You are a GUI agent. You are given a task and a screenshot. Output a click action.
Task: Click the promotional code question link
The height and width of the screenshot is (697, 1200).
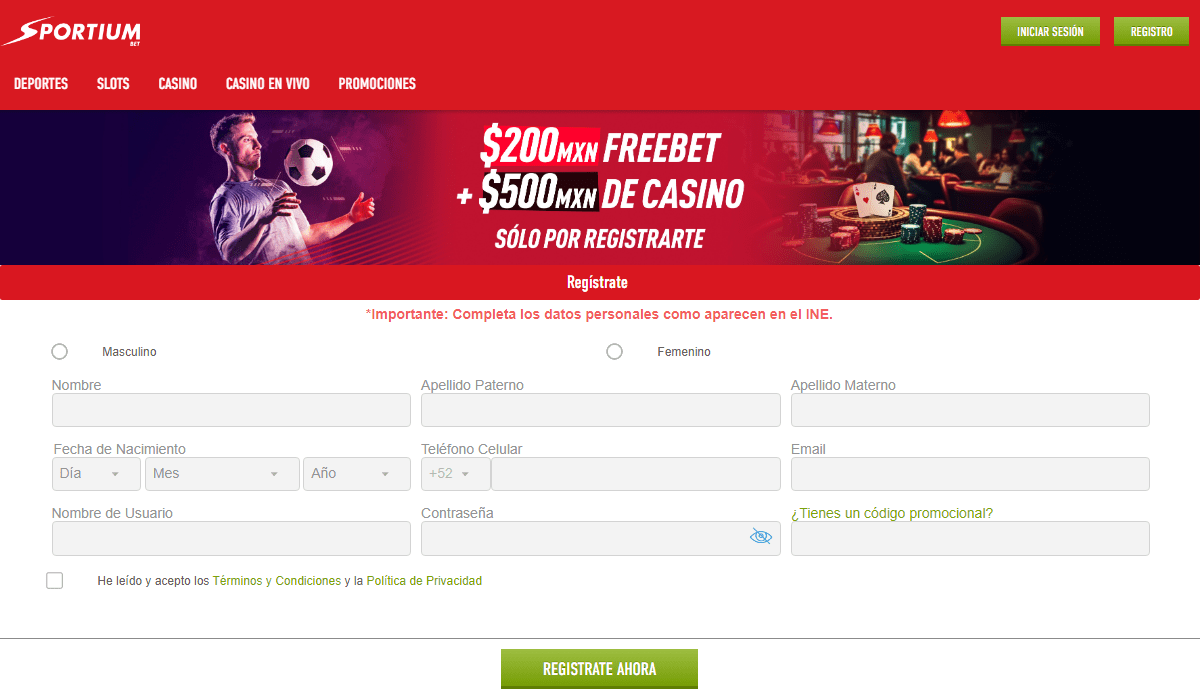(x=892, y=513)
